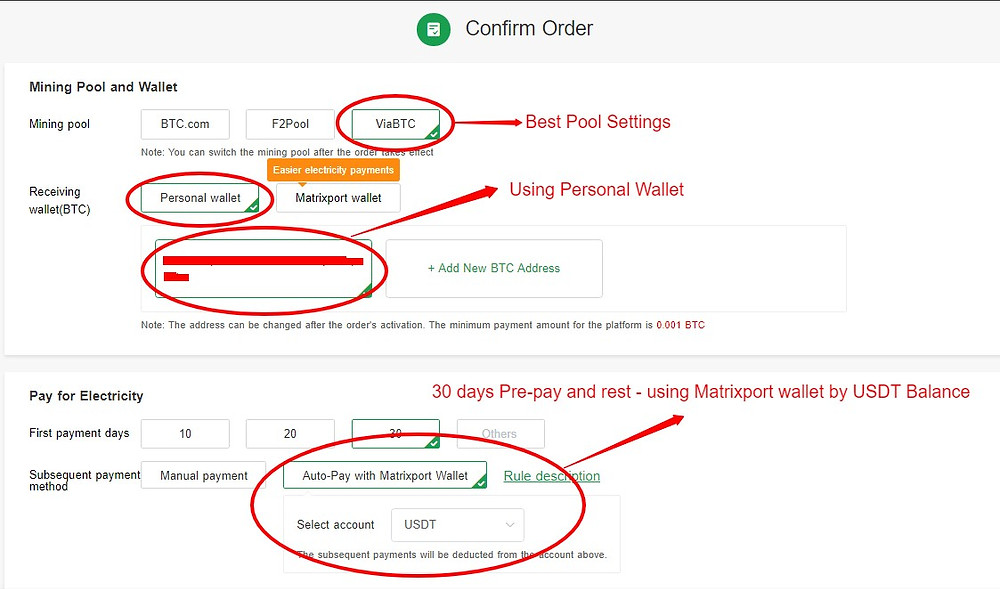Screen dimensions: 1000x589
Task: Choose Matrixport wallet option
Action: click(x=338, y=198)
